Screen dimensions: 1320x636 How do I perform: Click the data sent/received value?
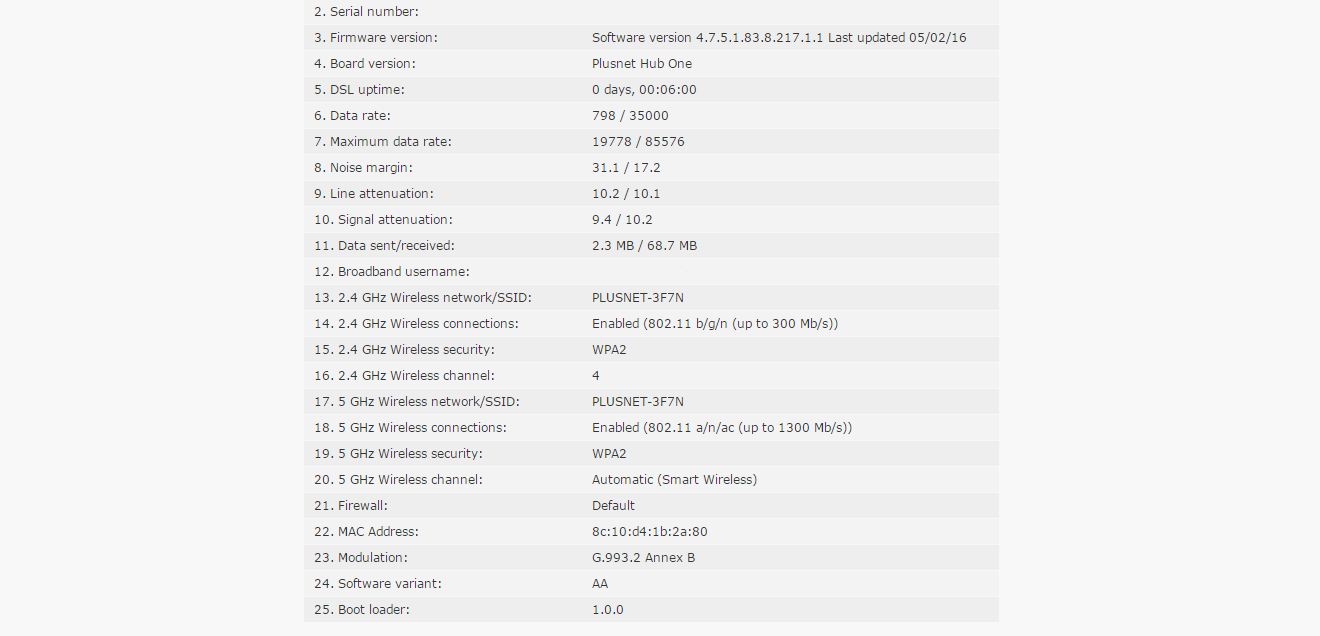pos(644,246)
